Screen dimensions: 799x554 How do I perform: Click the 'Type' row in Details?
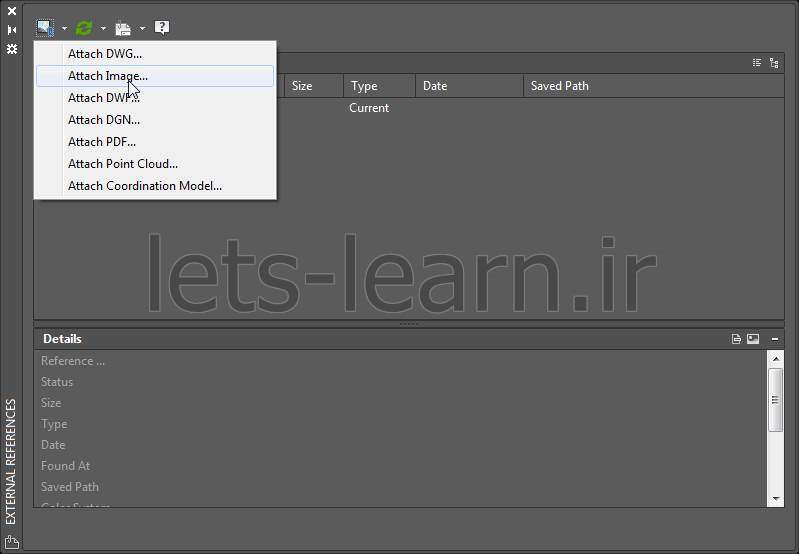pyautogui.click(x=401, y=424)
